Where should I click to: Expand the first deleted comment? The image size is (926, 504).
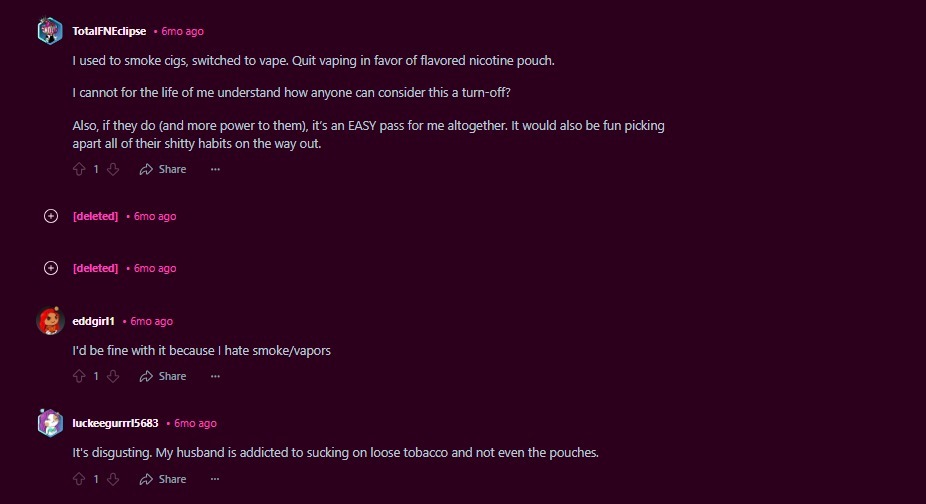[51, 216]
